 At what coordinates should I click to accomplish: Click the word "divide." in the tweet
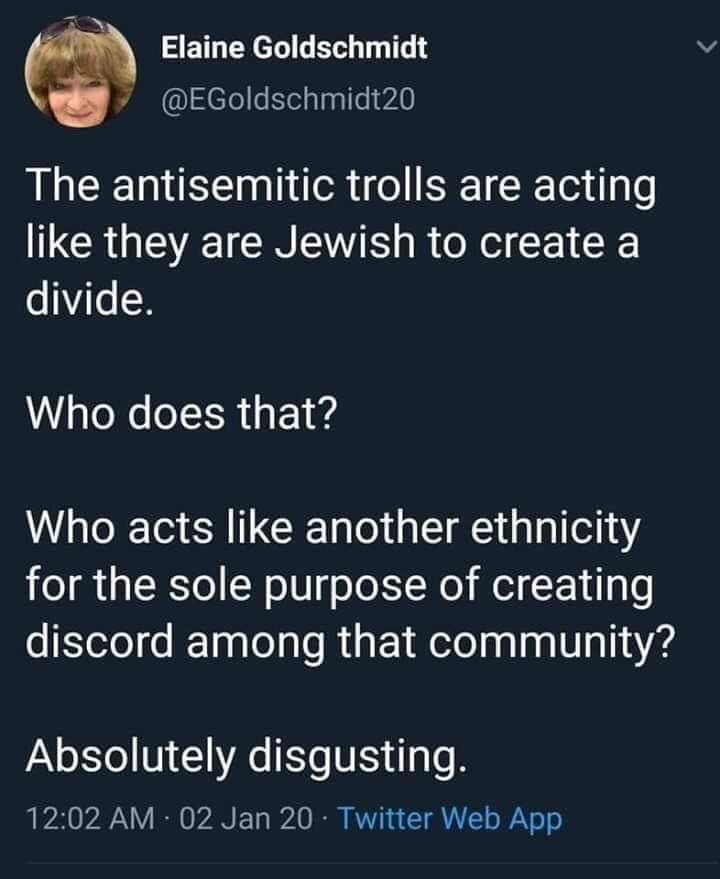tap(90, 301)
